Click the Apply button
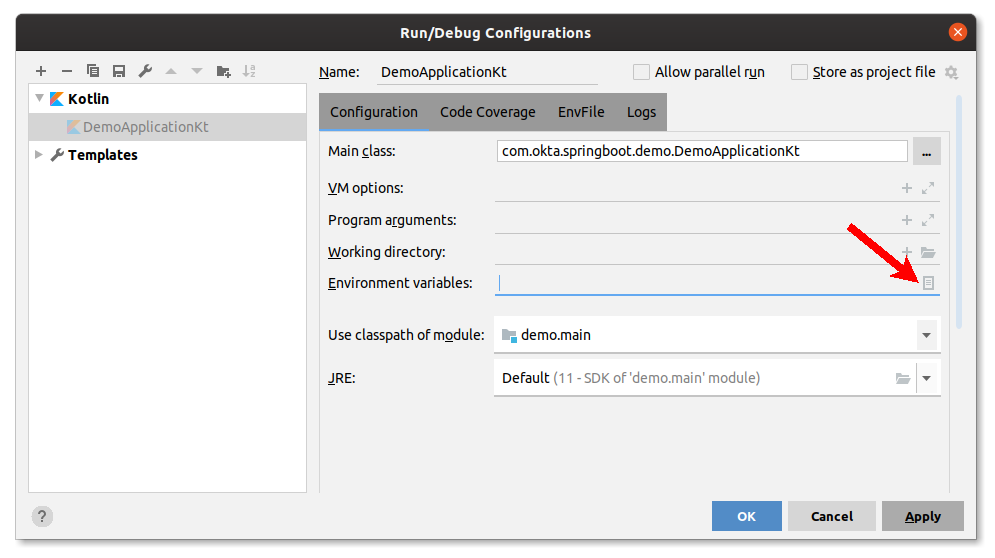 (x=922, y=516)
